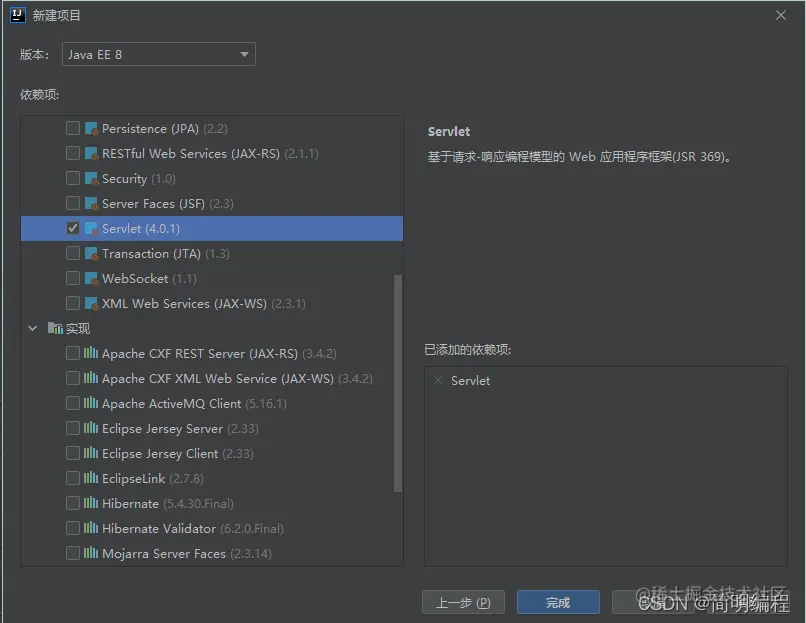Screen dimensions: 806x623
Task: Open the Java EE version dropdown
Action: click(x=243, y=55)
